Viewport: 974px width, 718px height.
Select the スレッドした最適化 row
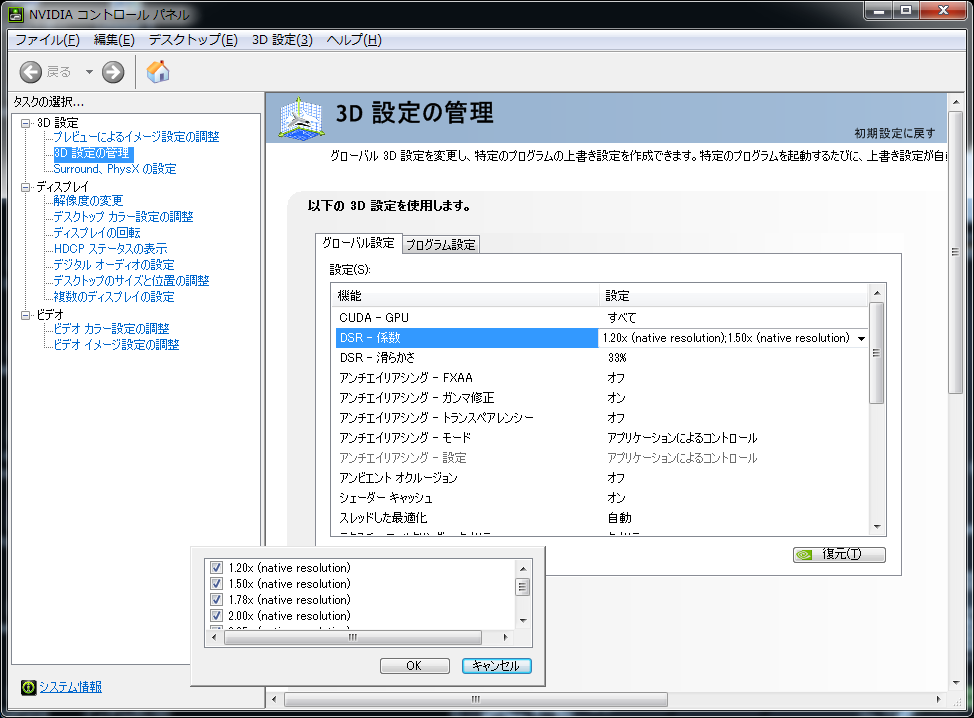coord(601,518)
